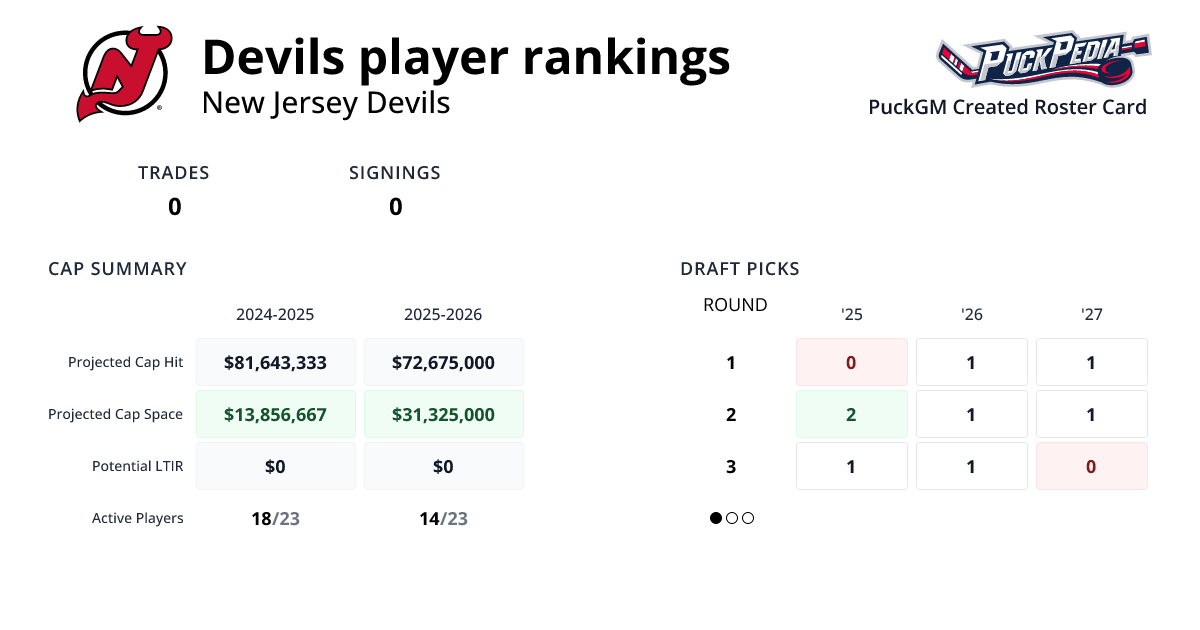
Task: Click the round 3 '26 pick cell
Action: coord(971,466)
